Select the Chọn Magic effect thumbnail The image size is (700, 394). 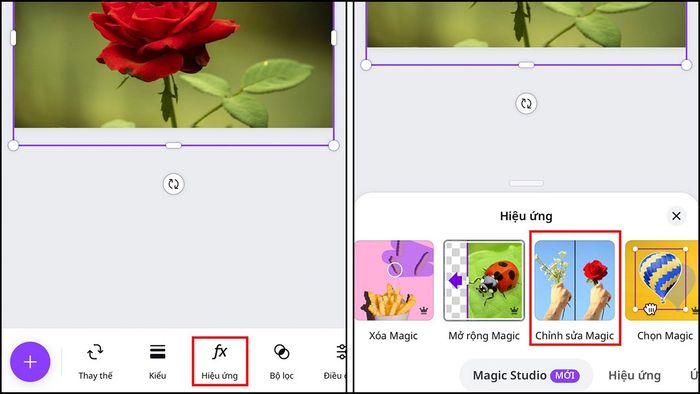click(x=662, y=280)
